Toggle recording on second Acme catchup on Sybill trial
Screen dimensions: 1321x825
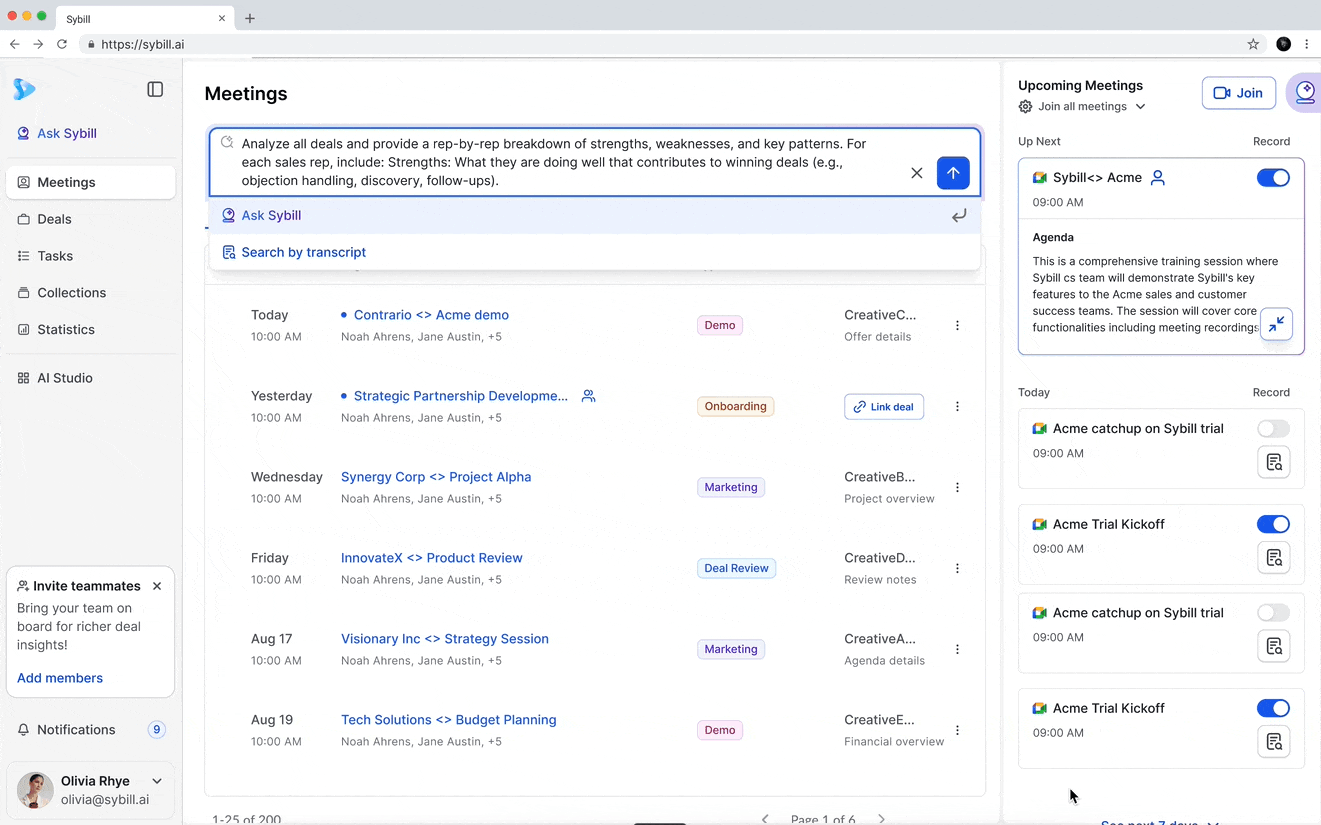point(1273,613)
